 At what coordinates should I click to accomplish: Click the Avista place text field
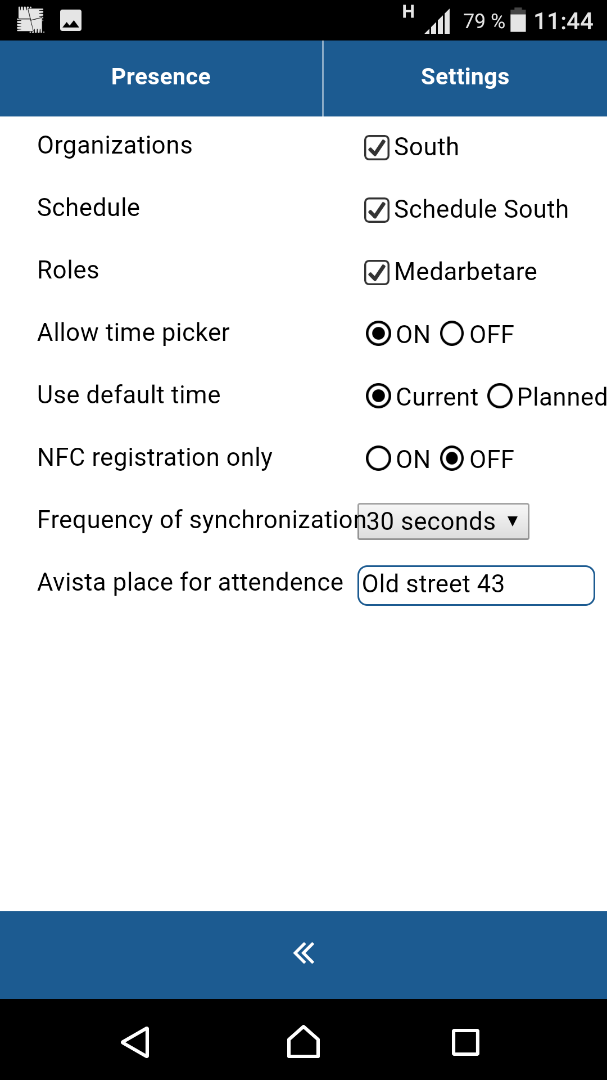[476, 585]
